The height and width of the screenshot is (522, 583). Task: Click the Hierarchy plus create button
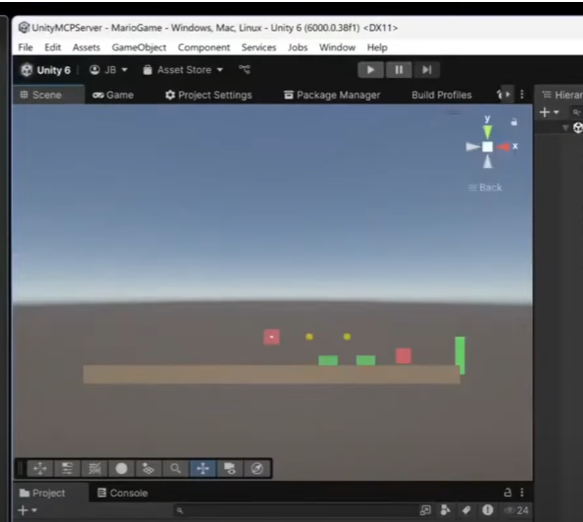[544, 112]
